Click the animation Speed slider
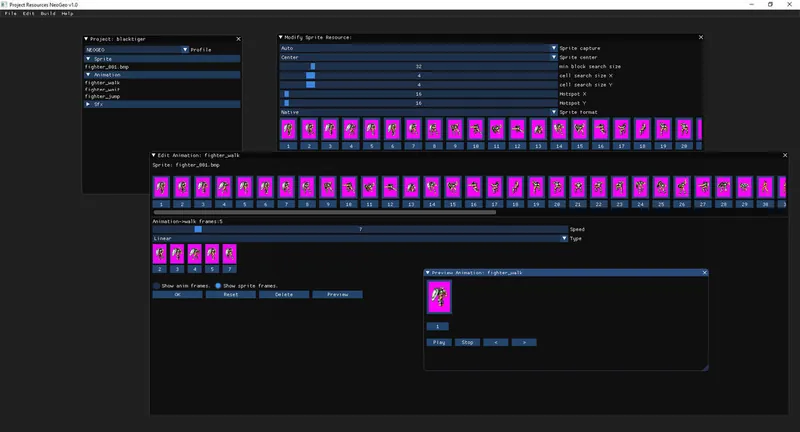This screenshot has height=432, width=800. coord(360,230)
